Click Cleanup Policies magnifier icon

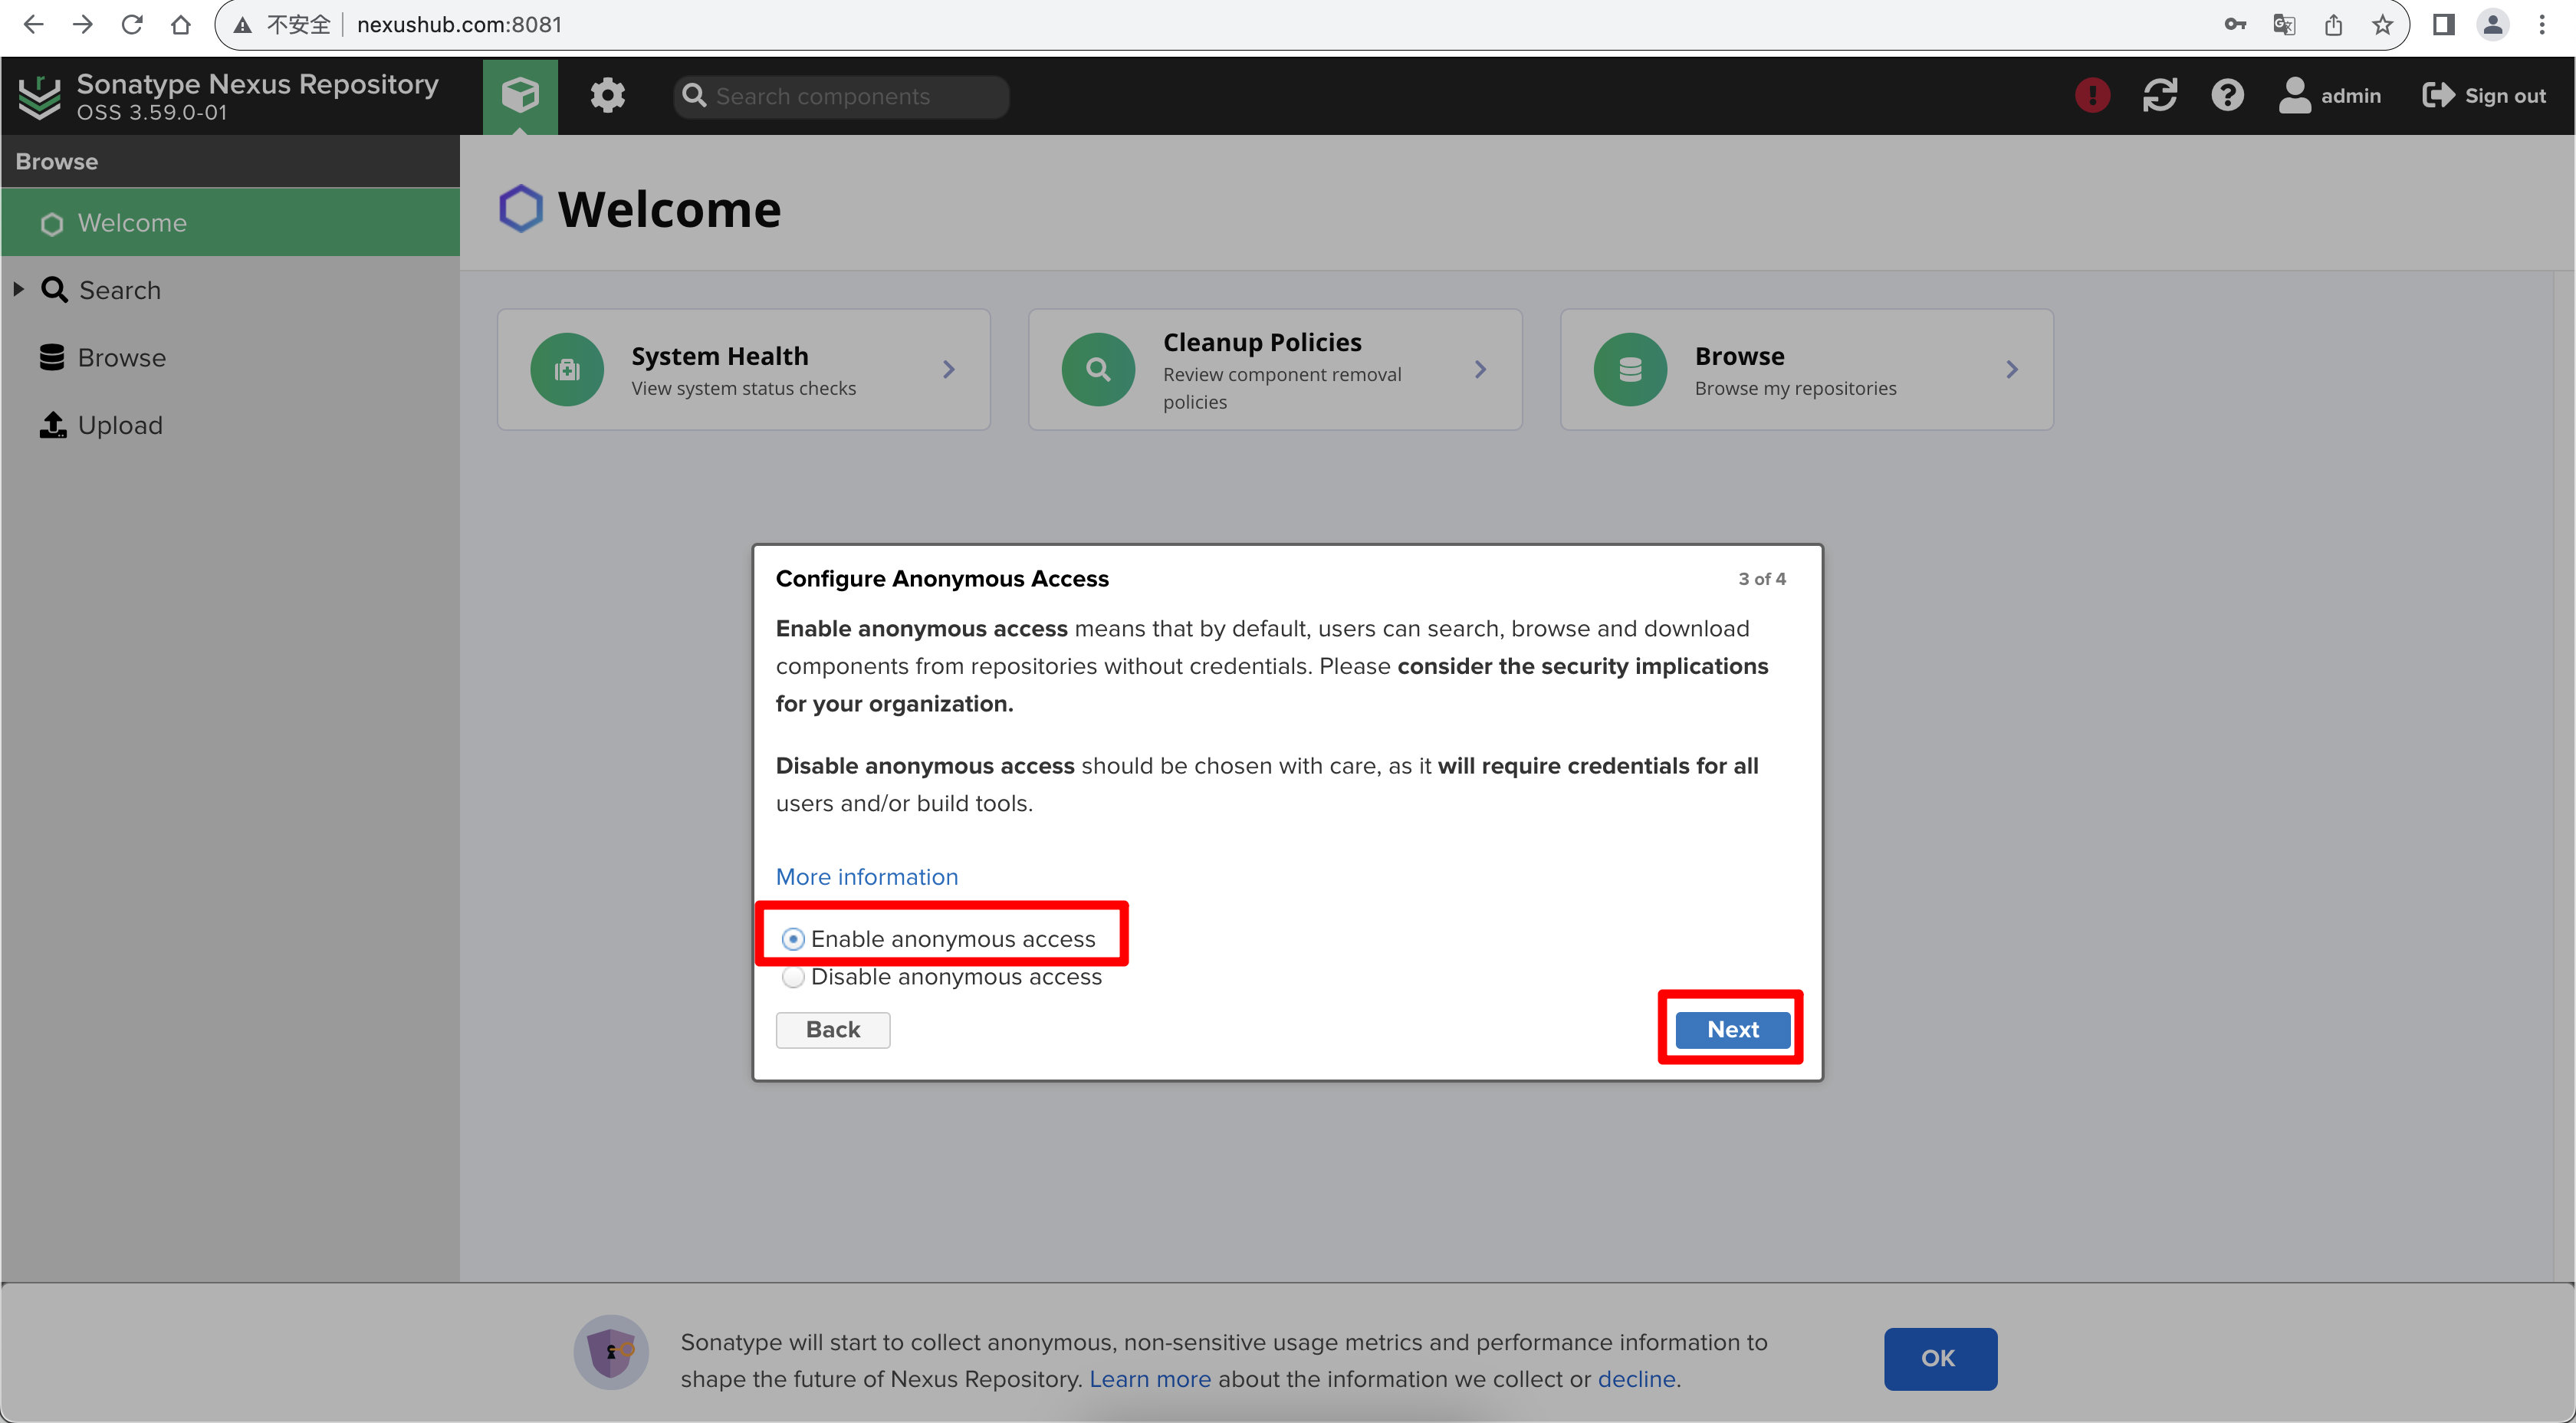pos(1098,369)
